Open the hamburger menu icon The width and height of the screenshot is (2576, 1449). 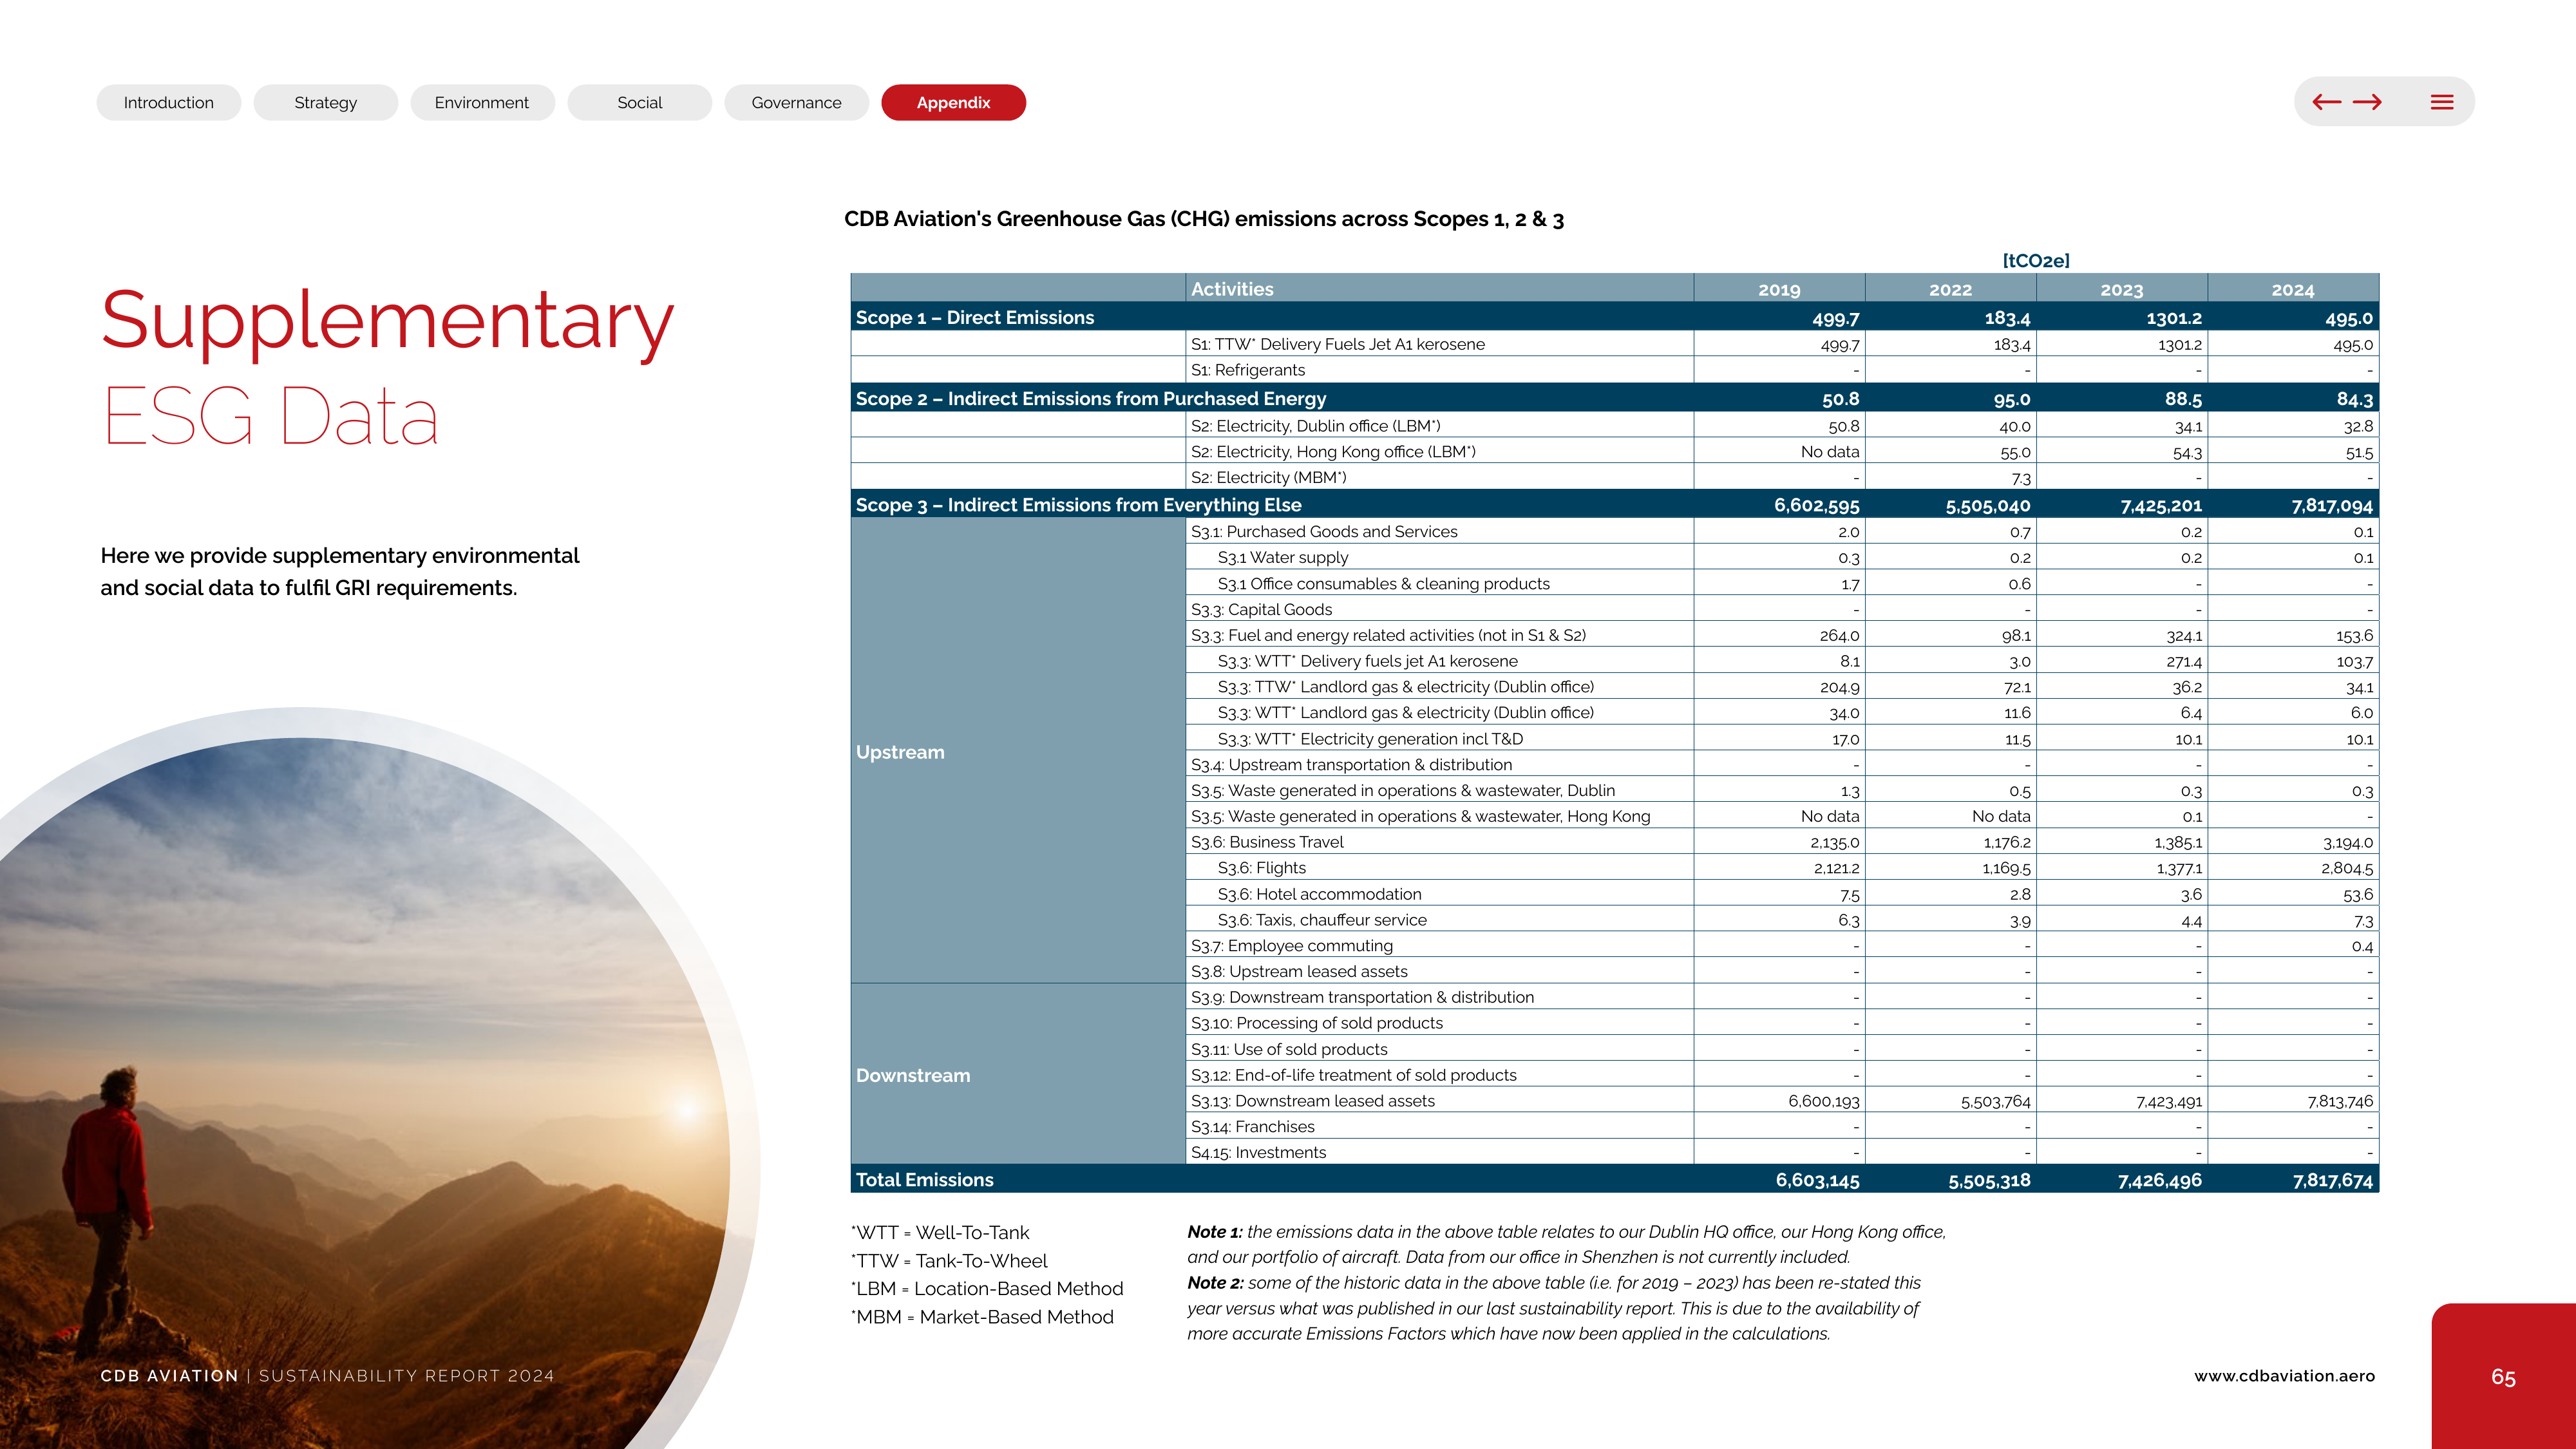(2442, 102)
